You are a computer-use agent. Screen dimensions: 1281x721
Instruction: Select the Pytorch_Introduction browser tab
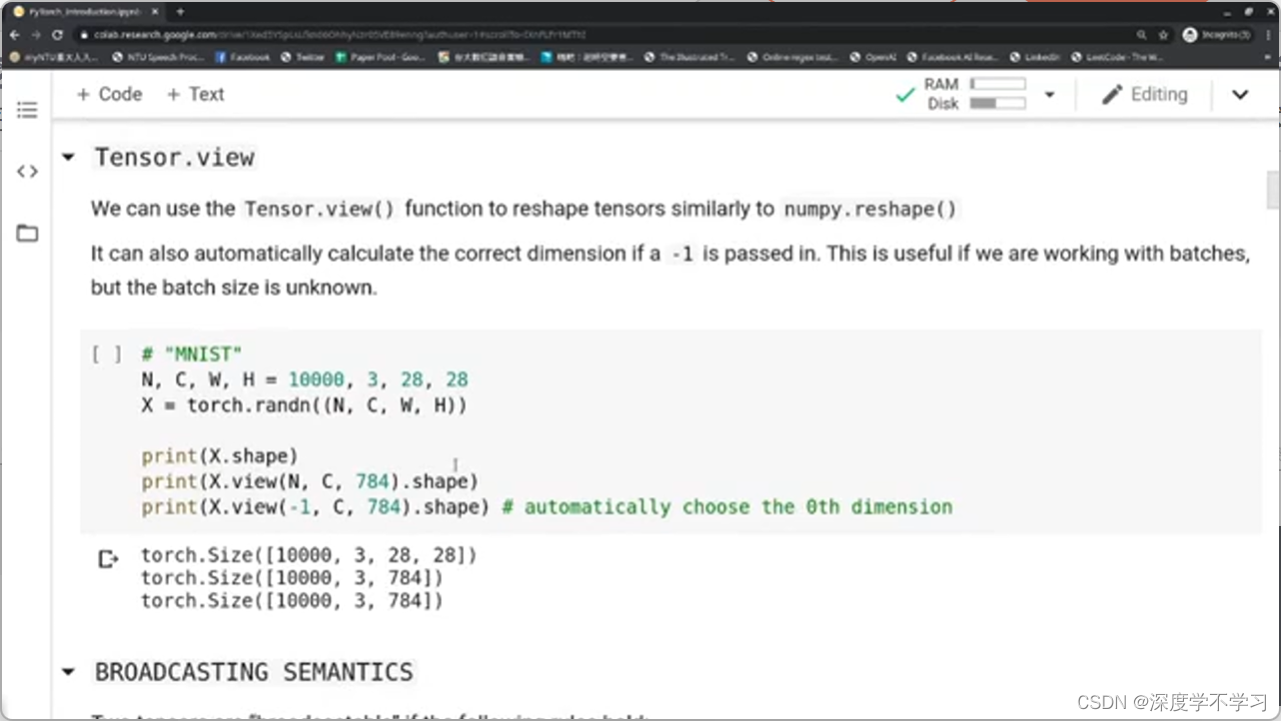coord(83,11)
